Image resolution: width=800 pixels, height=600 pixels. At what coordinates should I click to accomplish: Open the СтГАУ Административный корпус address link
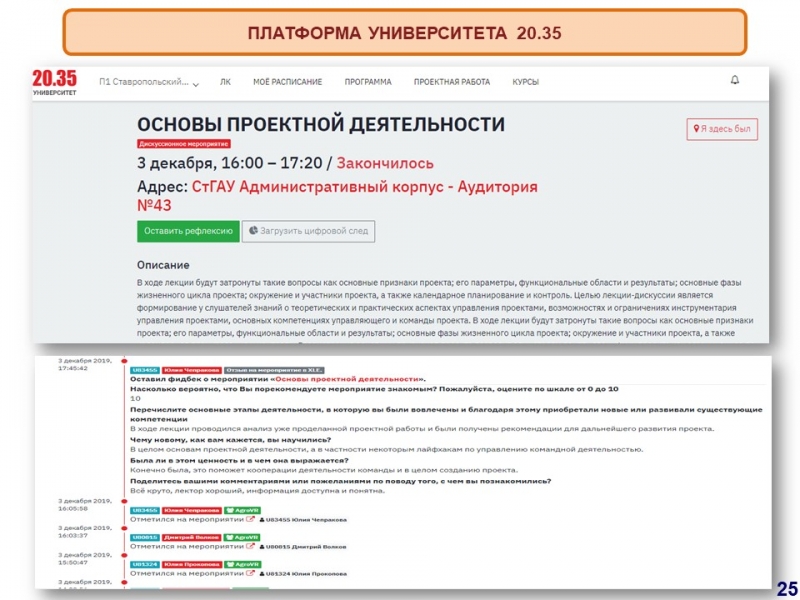click(337, 196)
